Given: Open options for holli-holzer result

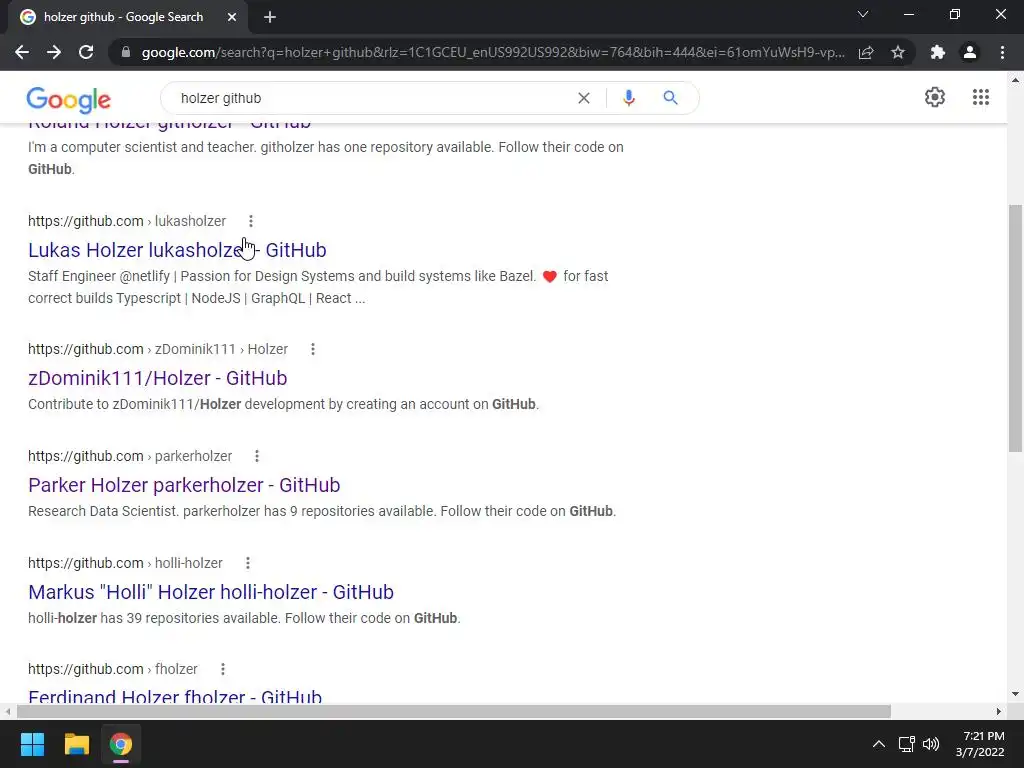Looking at the screenshot, I should (x=248, y=563).
